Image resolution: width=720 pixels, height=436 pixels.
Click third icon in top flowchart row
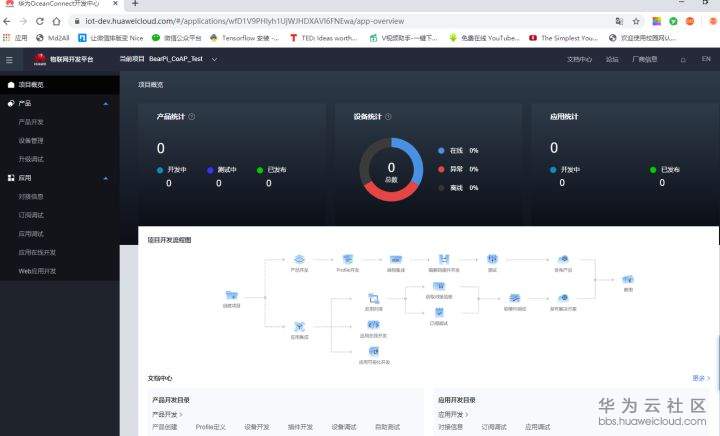point(396,259)
